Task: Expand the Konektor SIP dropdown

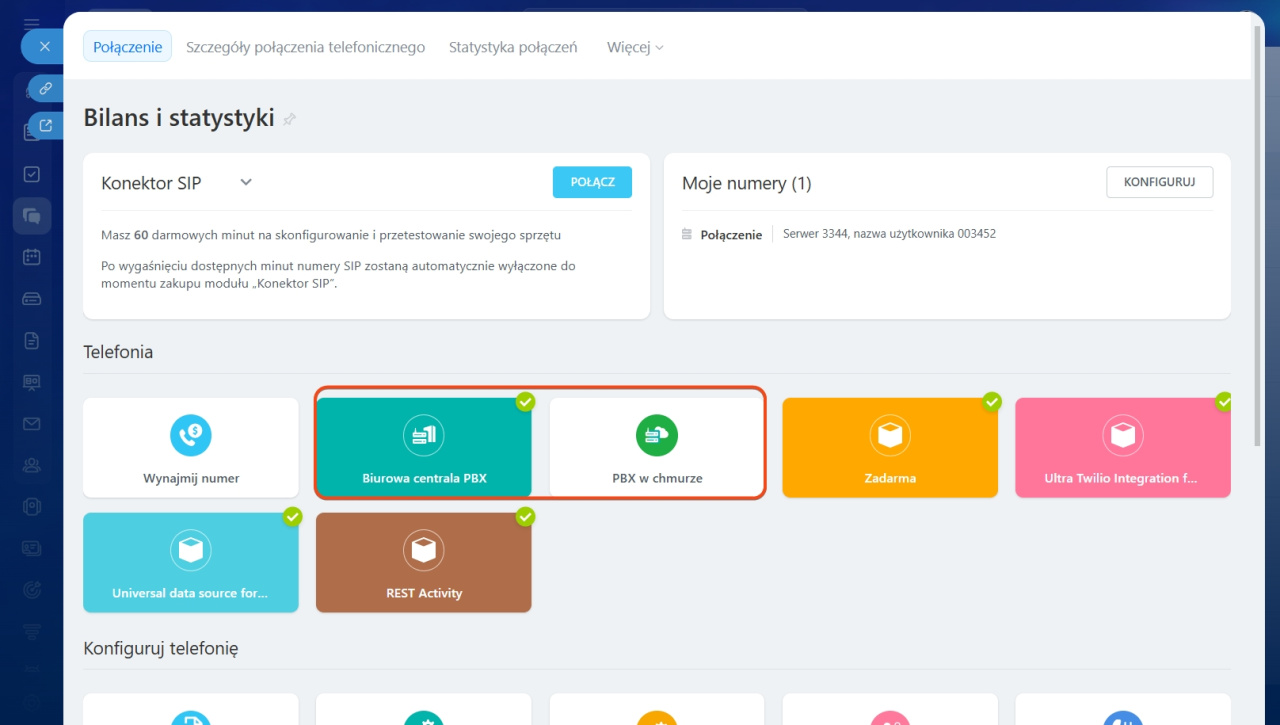Action: (246, 182)
